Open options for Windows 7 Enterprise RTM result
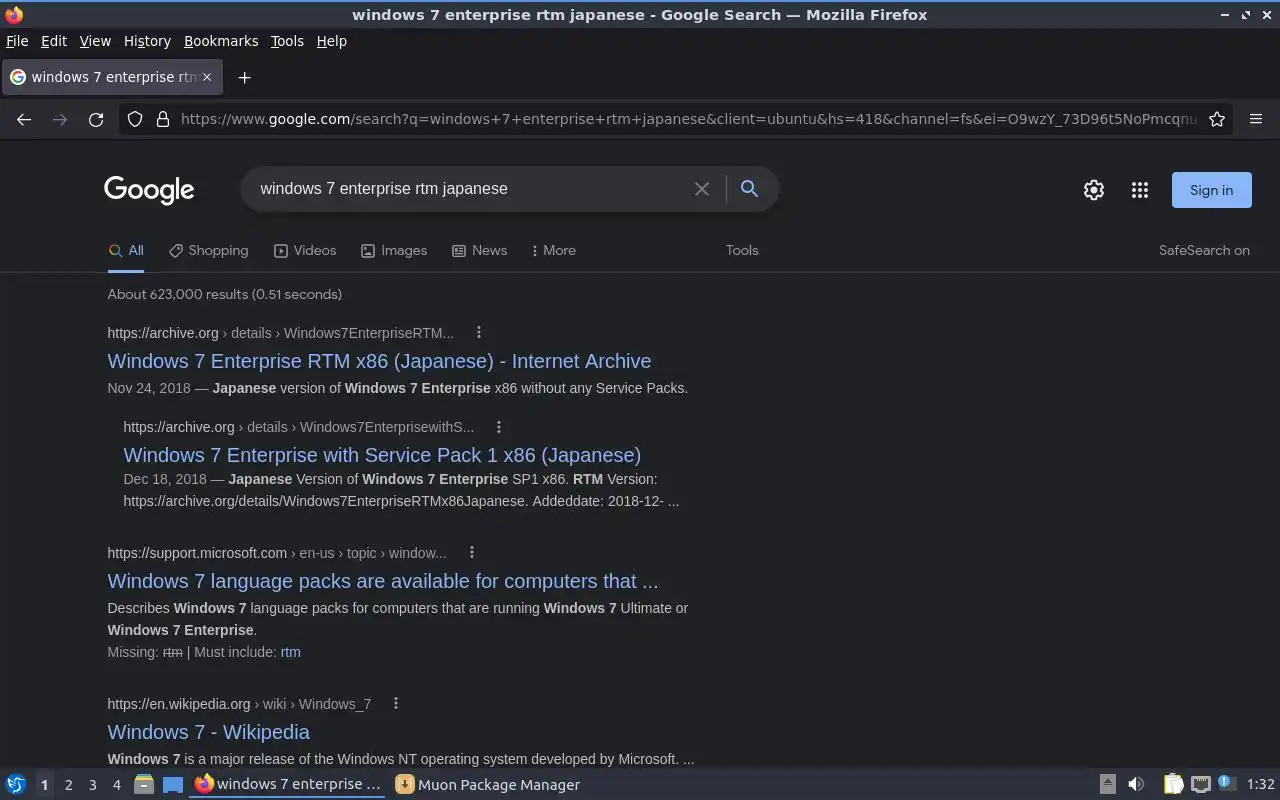This screenshot has width=1280, height=800. (479, 332)
